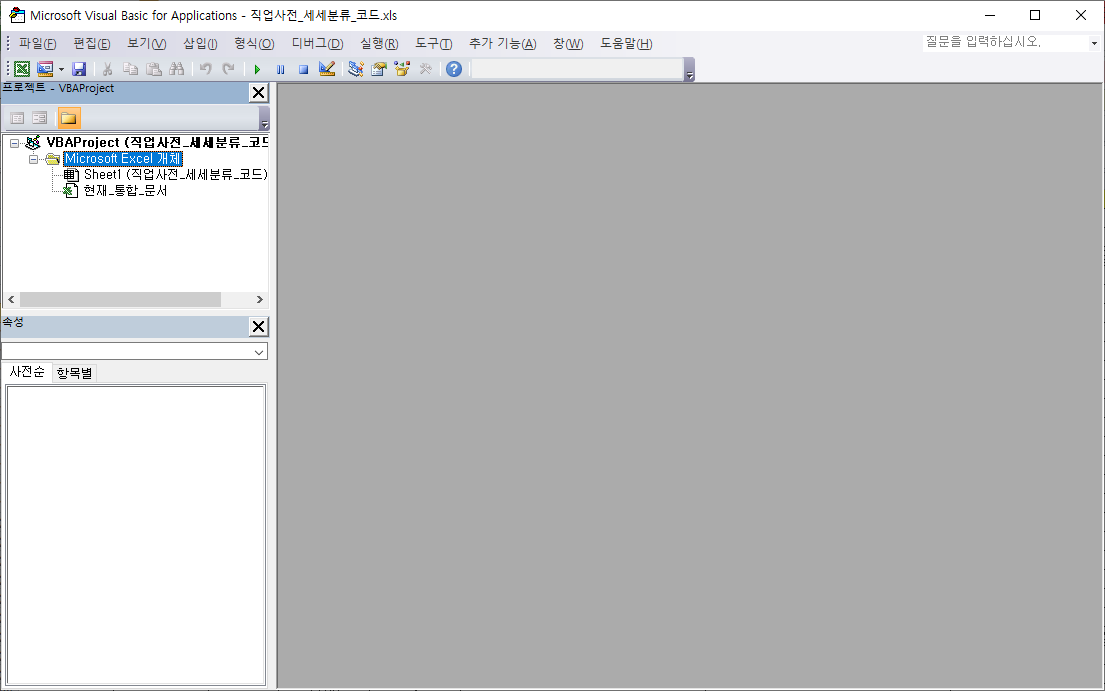The image size is (1105, 691).
Task: Open the 도구(T) menu
Action: click(433, 44)
